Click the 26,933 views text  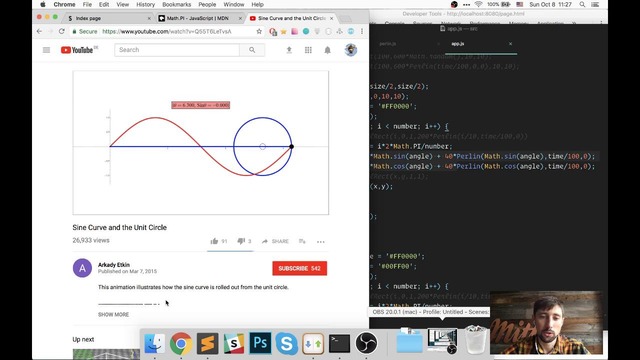pos(91,240)
